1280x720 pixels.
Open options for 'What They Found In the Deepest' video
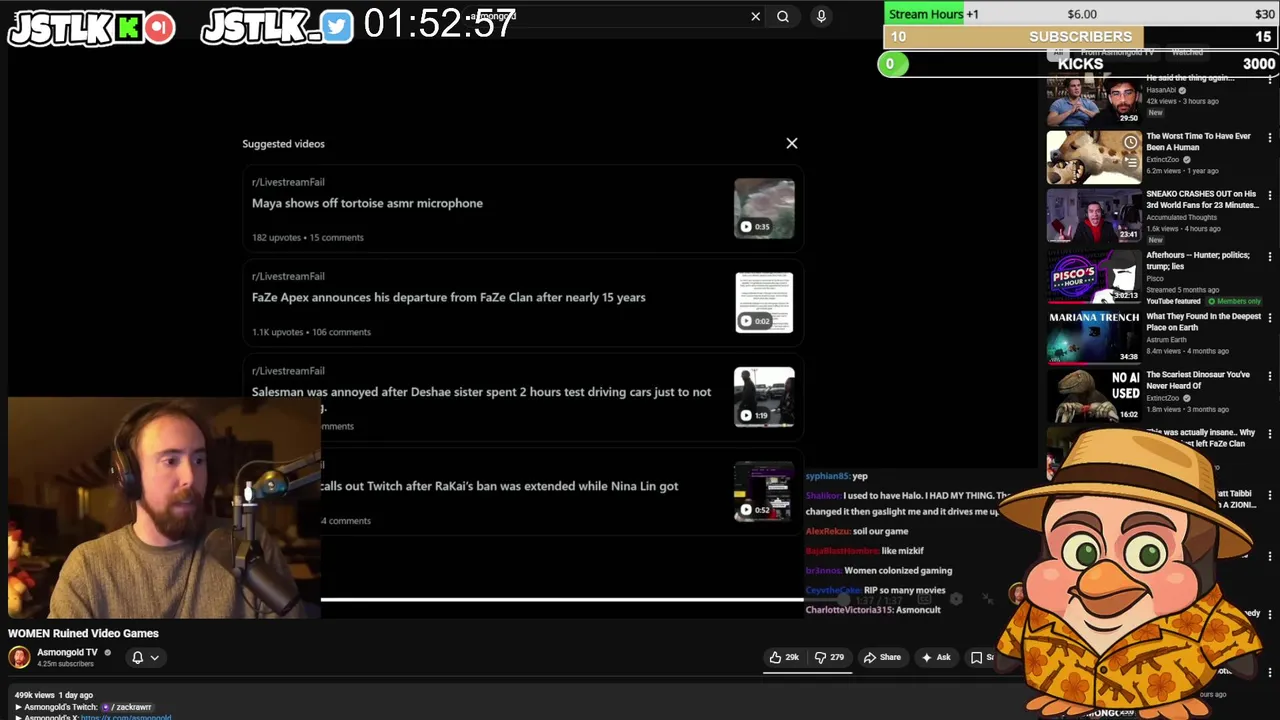pos(1270,318)
